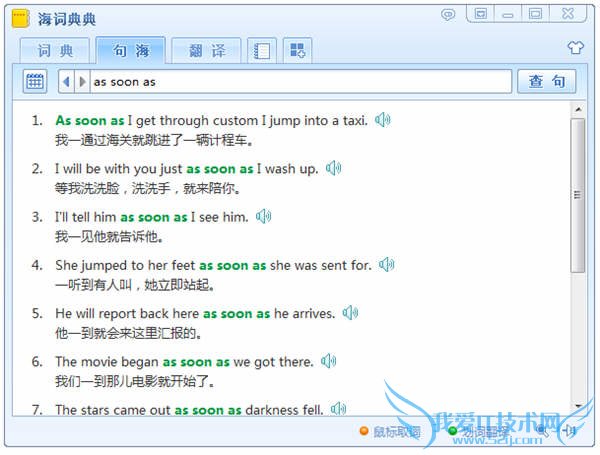Close the 海词典典 window
Viewport: 600px width, 455px height.
click(568, 14)
